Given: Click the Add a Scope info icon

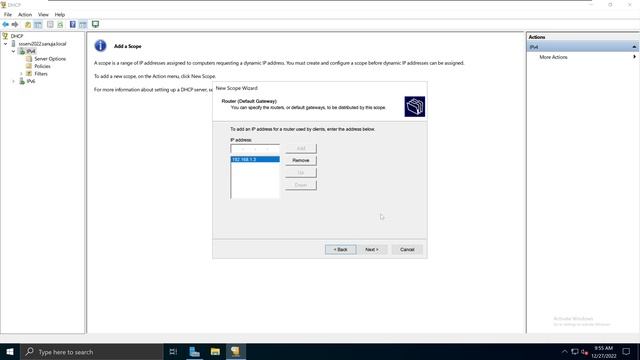Looking at the screenshot, I should pos(100,46).
